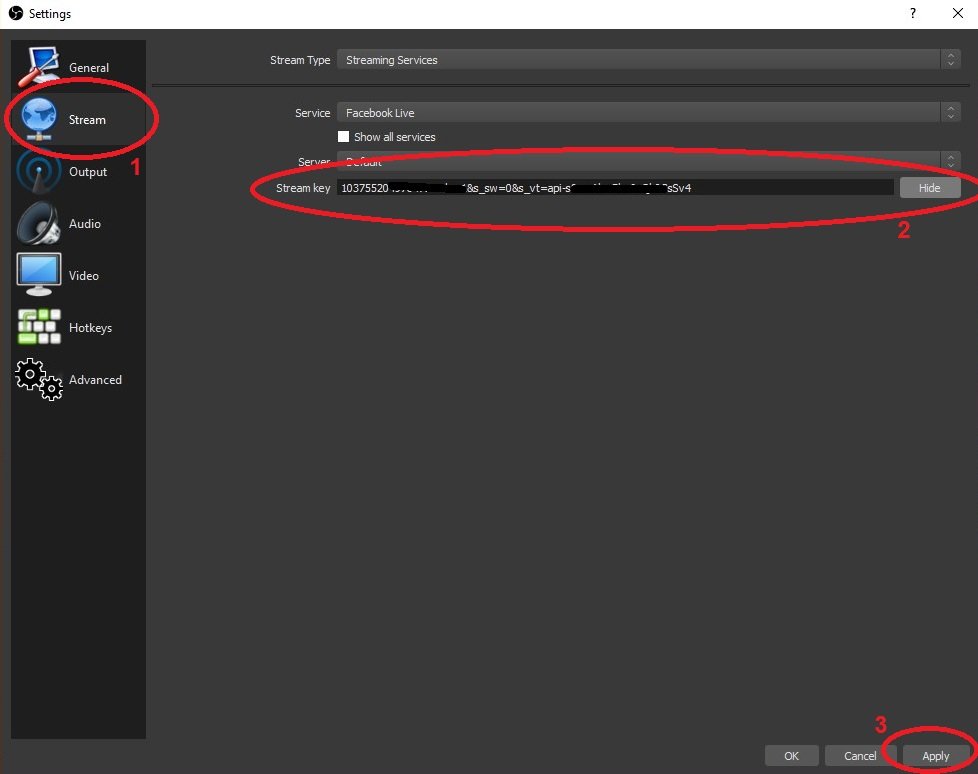Click the OBS logo in the title bar
This screenshot has width=978, height=774.
click(x=15, y=13)
